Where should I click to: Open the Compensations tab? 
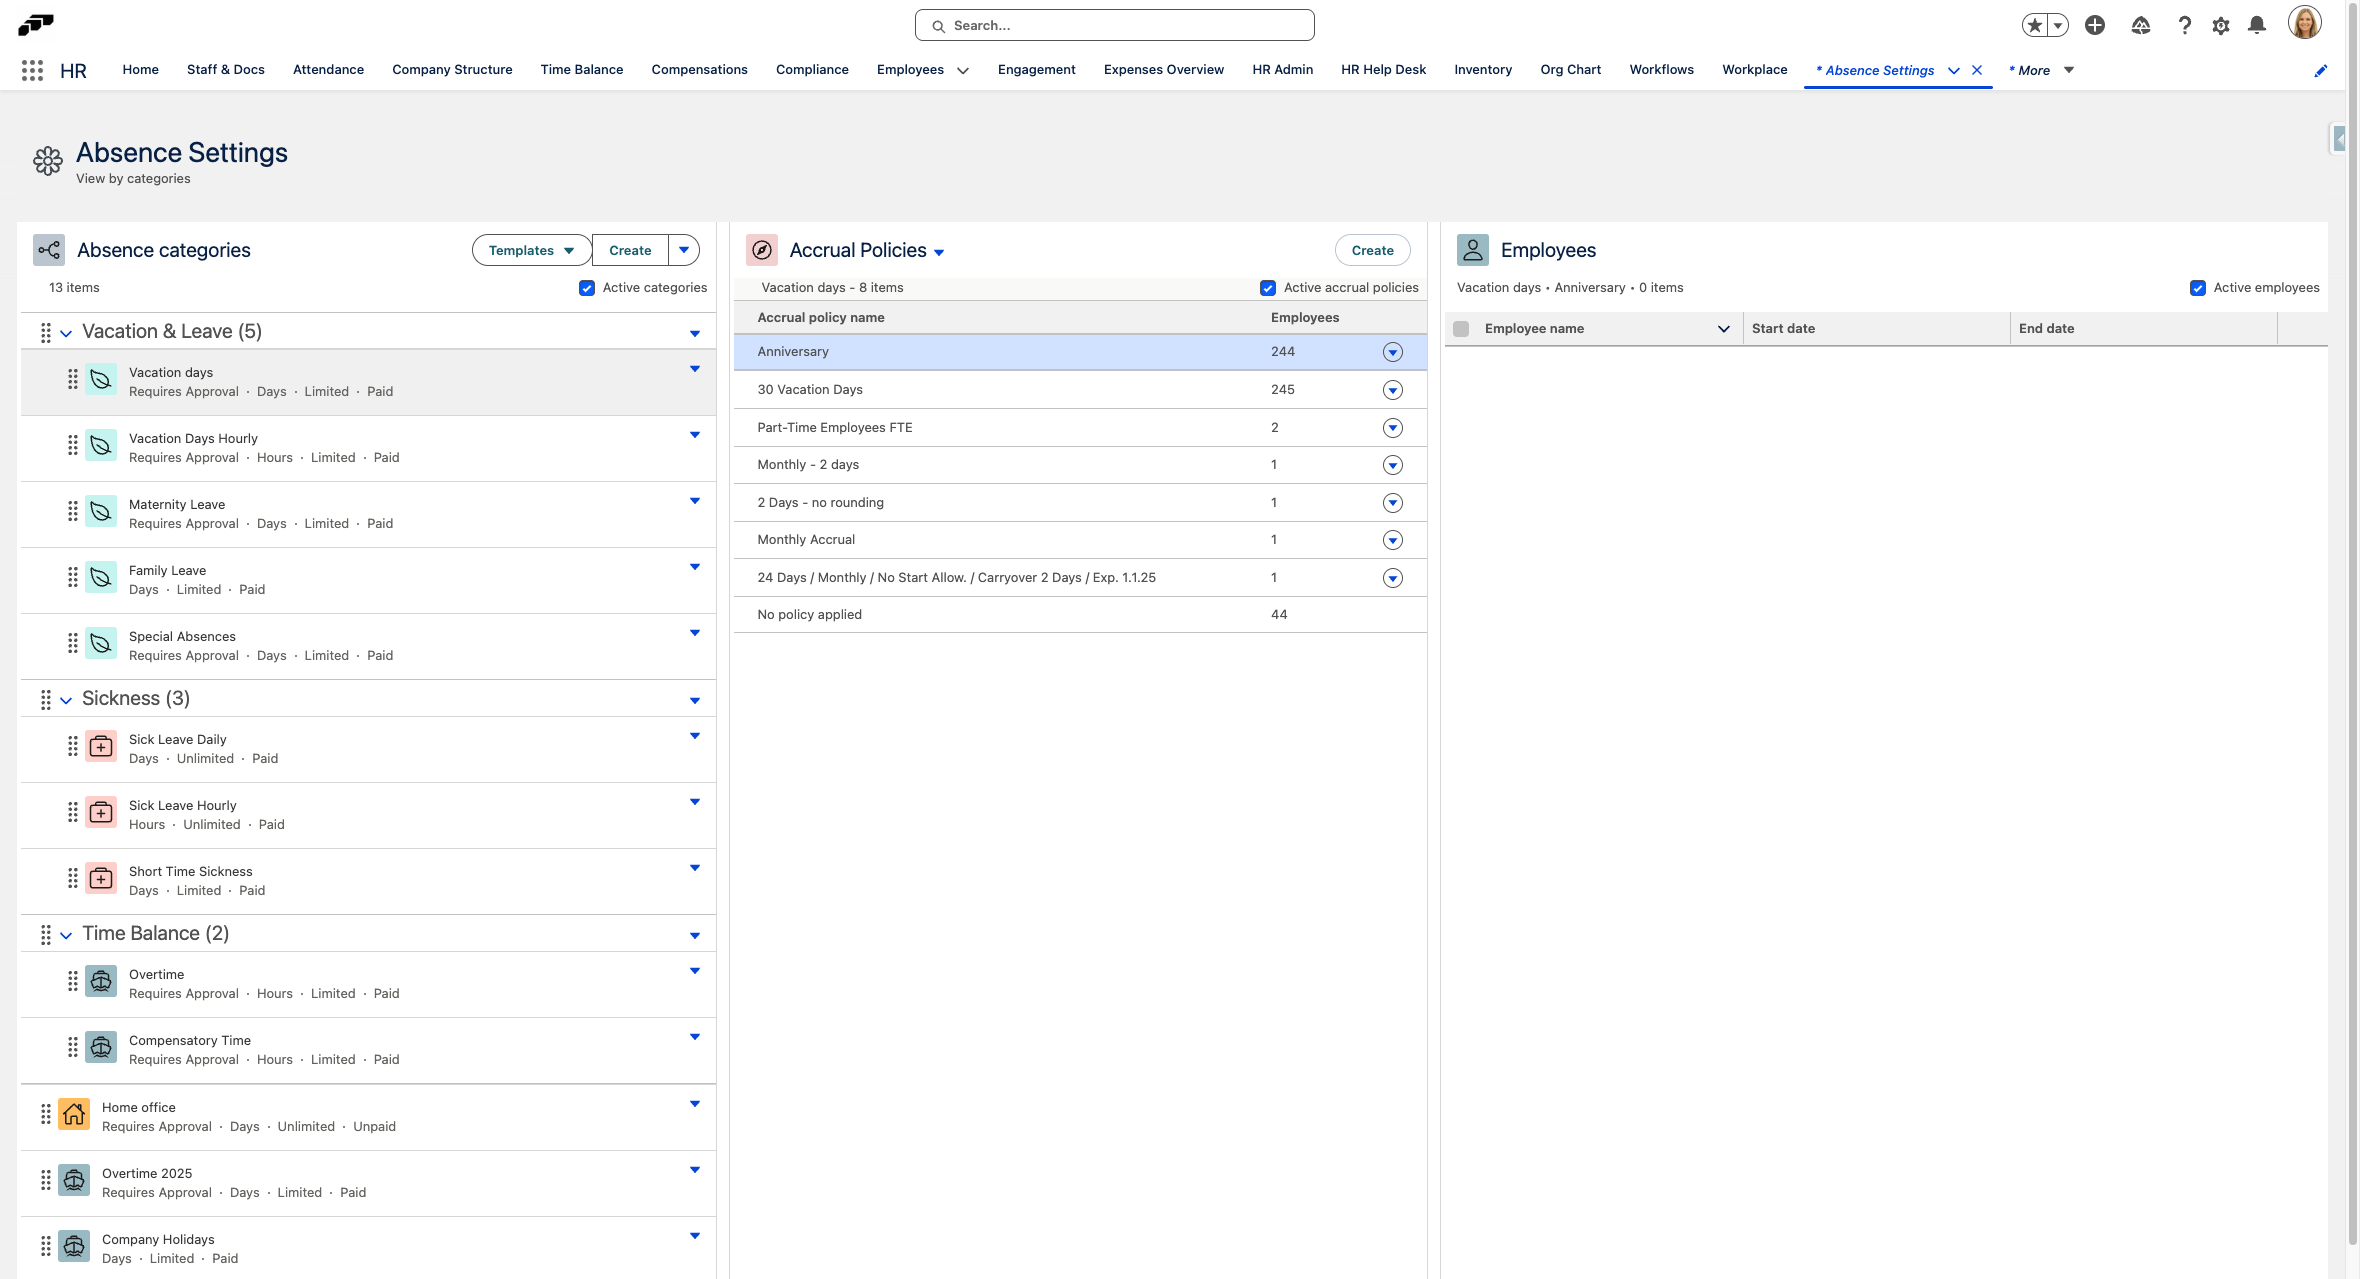tap(699, 70)
